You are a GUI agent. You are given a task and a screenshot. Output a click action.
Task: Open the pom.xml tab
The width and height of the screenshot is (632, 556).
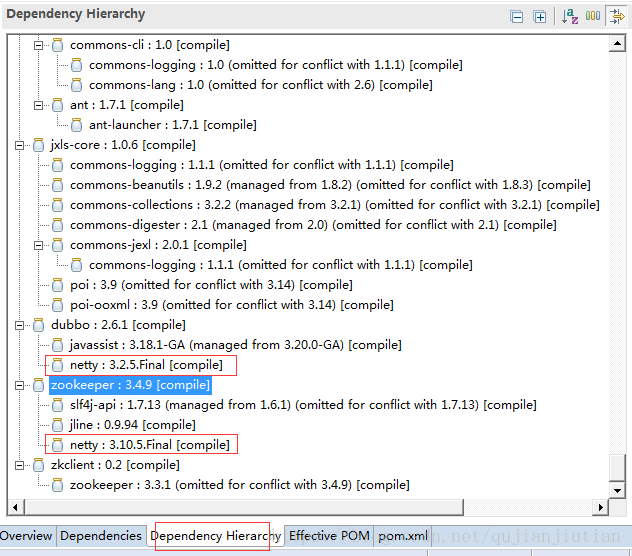(403, 536)
